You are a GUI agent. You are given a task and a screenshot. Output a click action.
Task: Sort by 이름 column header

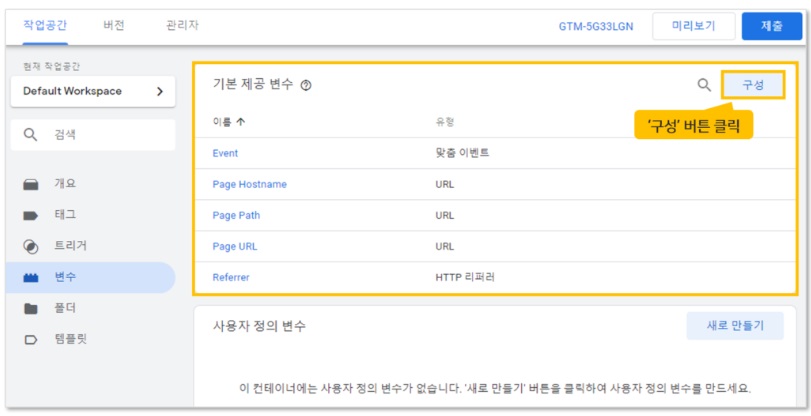coord(222,122)
